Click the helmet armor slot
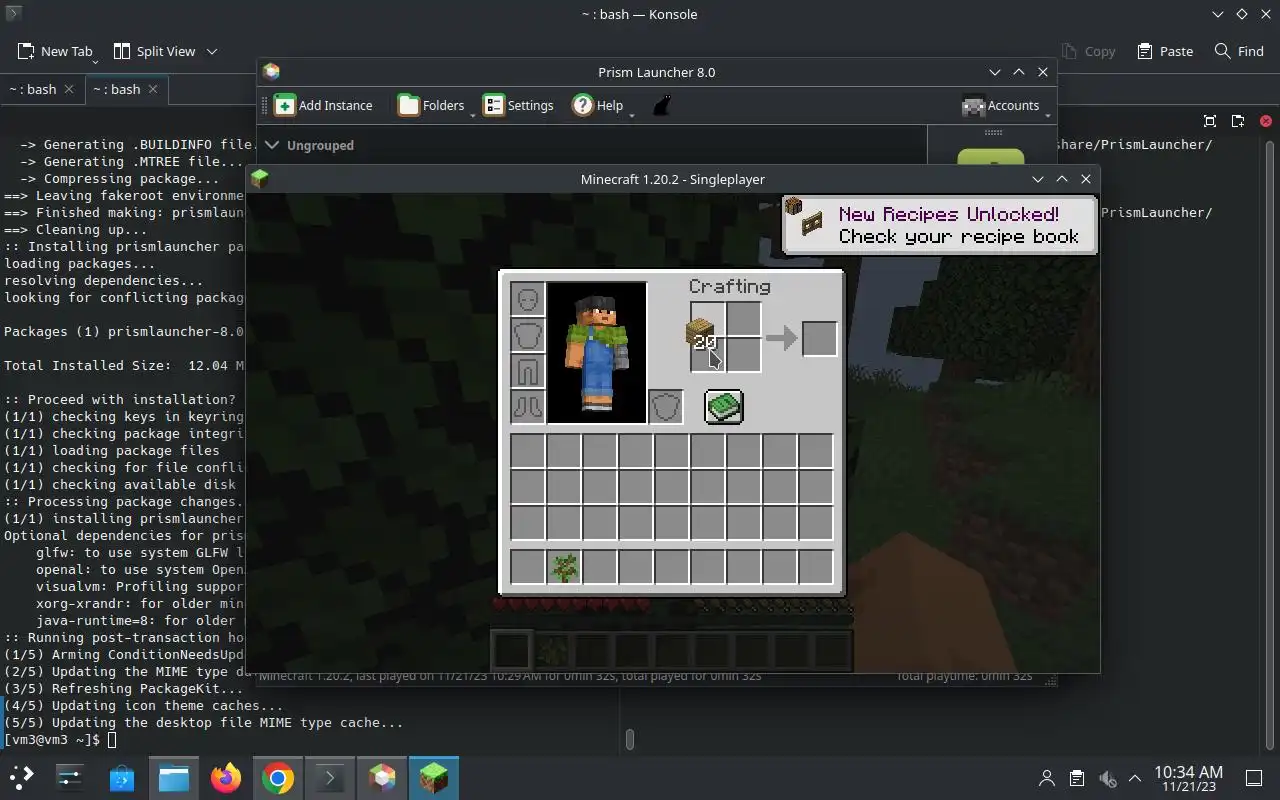 coord(528,299)
